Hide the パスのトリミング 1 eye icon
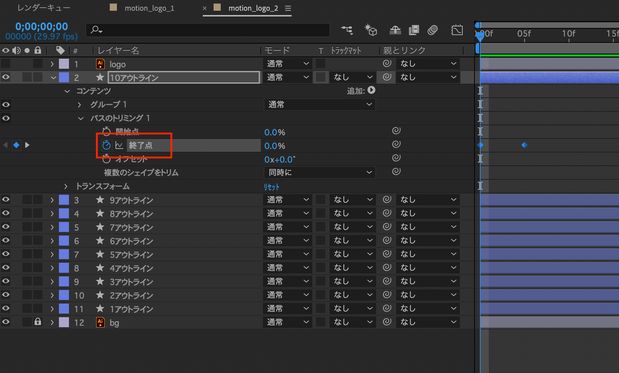This screenshot has width=619, height=373. click(6, 118)
